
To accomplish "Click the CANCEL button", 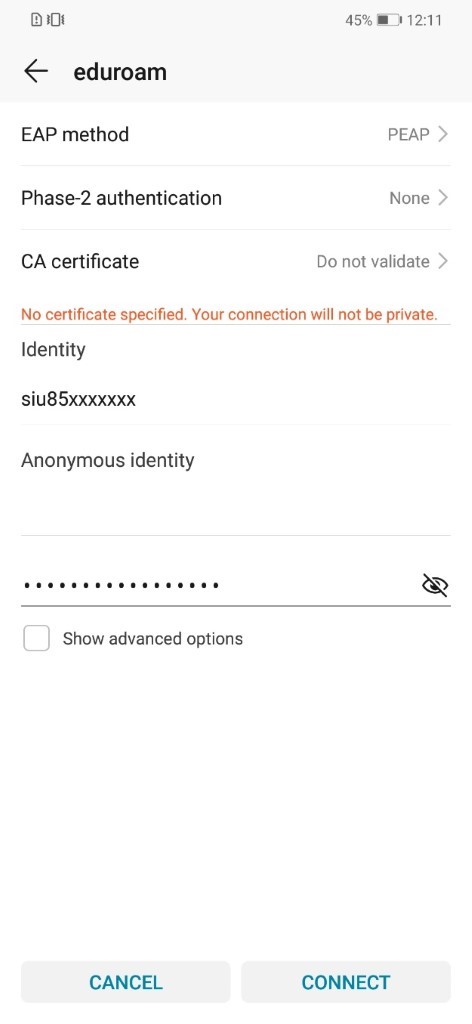I will (x=125, y=982).
